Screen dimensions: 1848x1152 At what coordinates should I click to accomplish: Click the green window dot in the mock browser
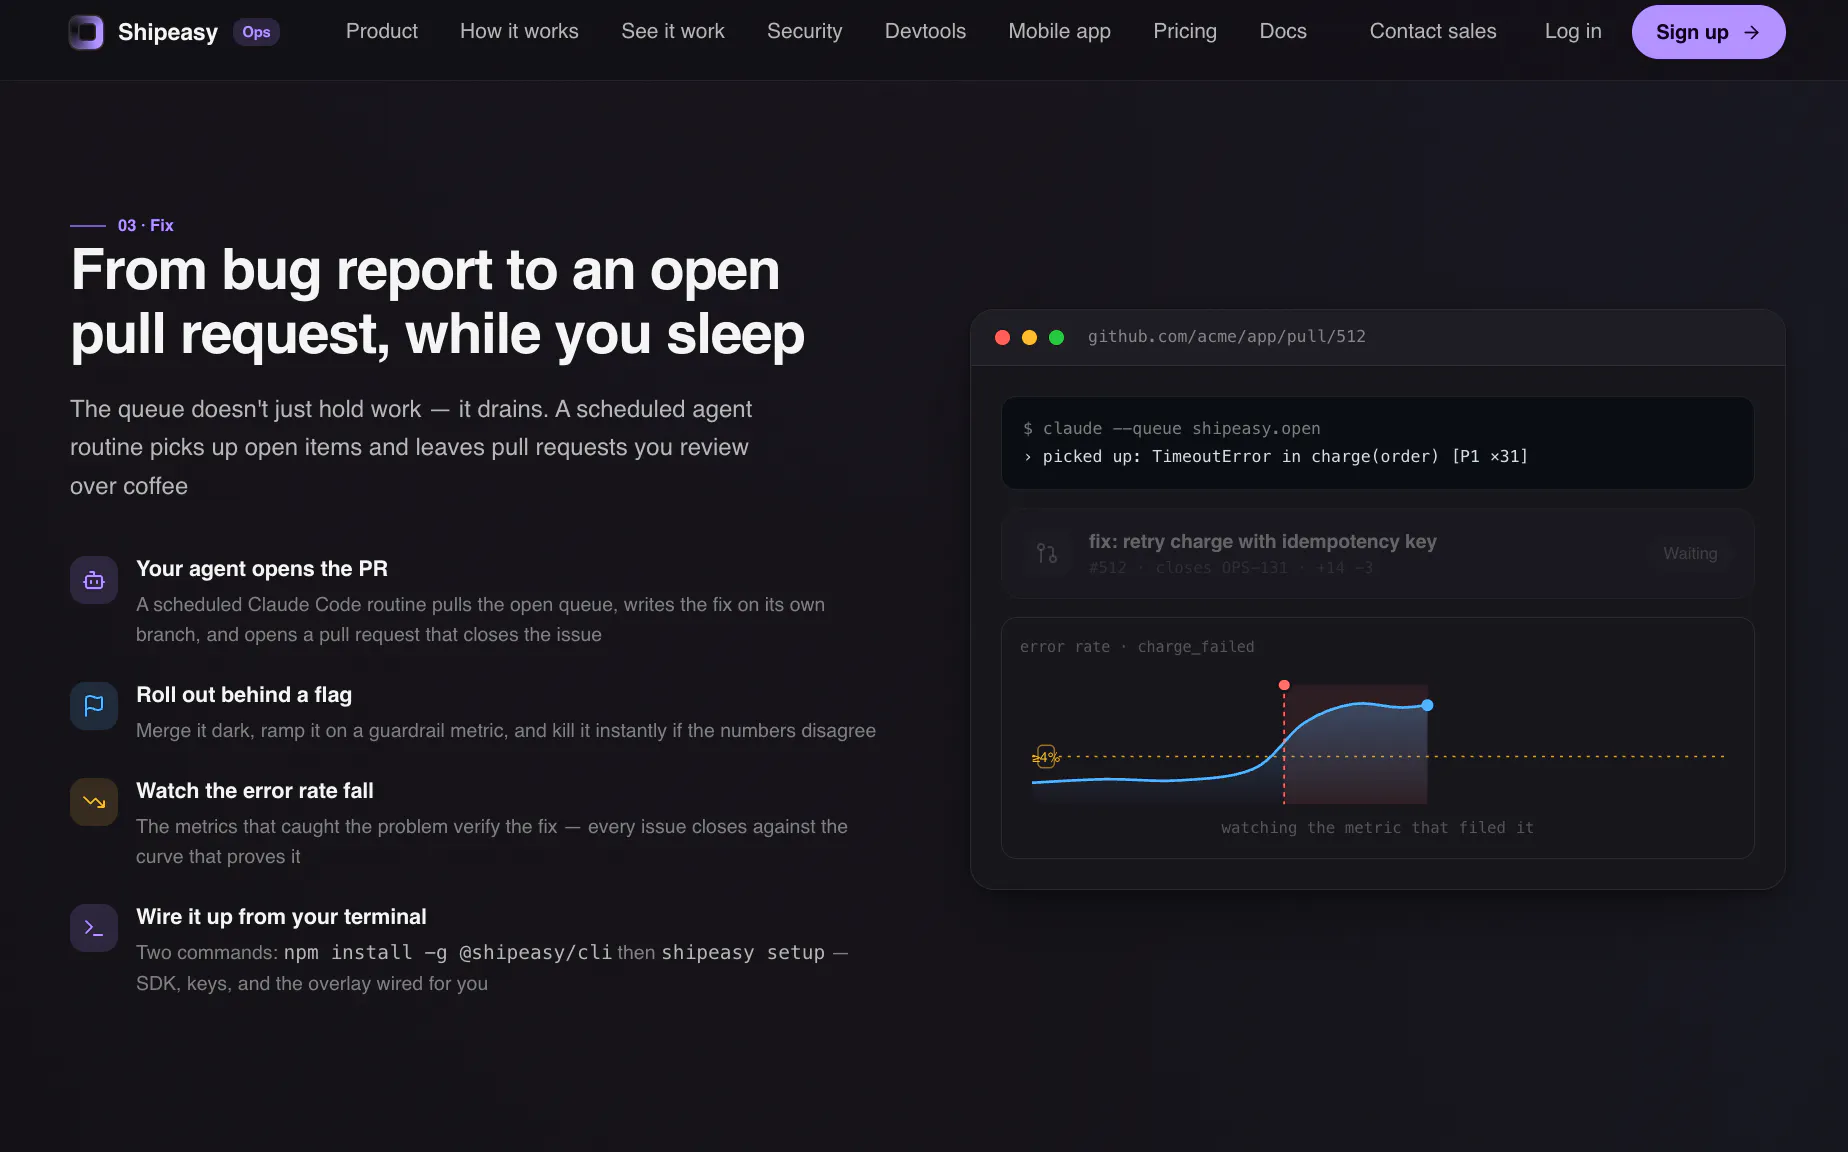pyautogui.click(x=1056, y=337)
